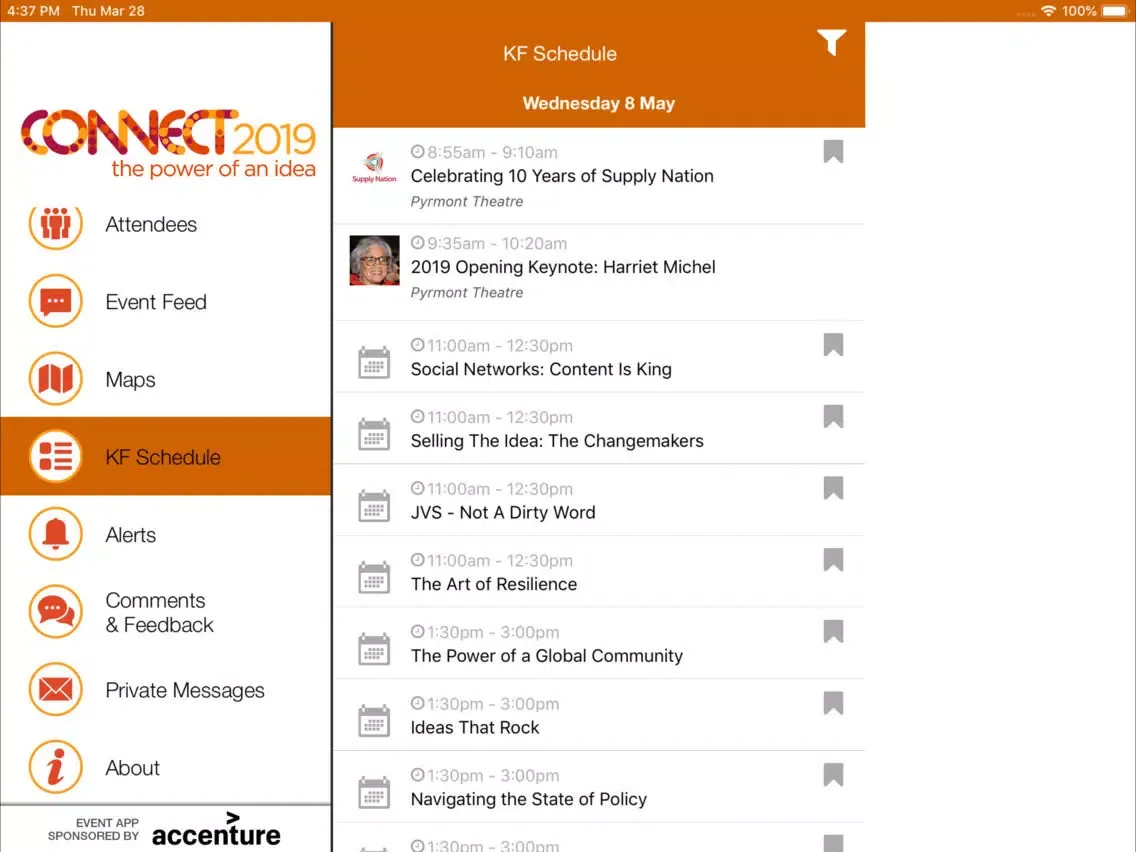Image resolution: width=1136 pixels, height=852 pixels.
Task: Bookmark The Art of Resilience session
Action: pyautogui.click(x=833, y=560)
